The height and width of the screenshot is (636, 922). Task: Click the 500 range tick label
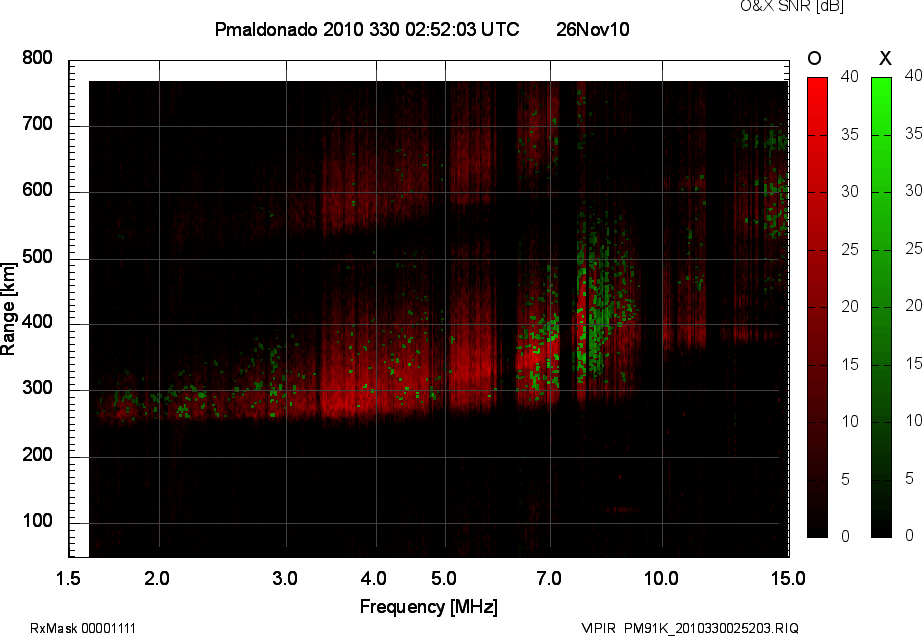click(37, 257)
